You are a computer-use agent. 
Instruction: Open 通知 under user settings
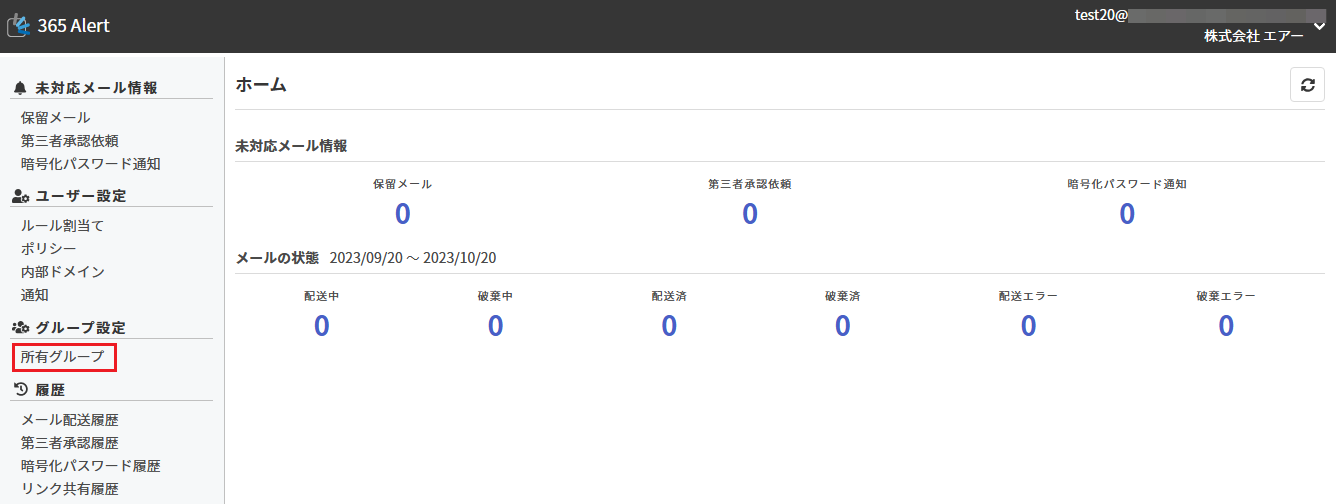coord(34,295)
